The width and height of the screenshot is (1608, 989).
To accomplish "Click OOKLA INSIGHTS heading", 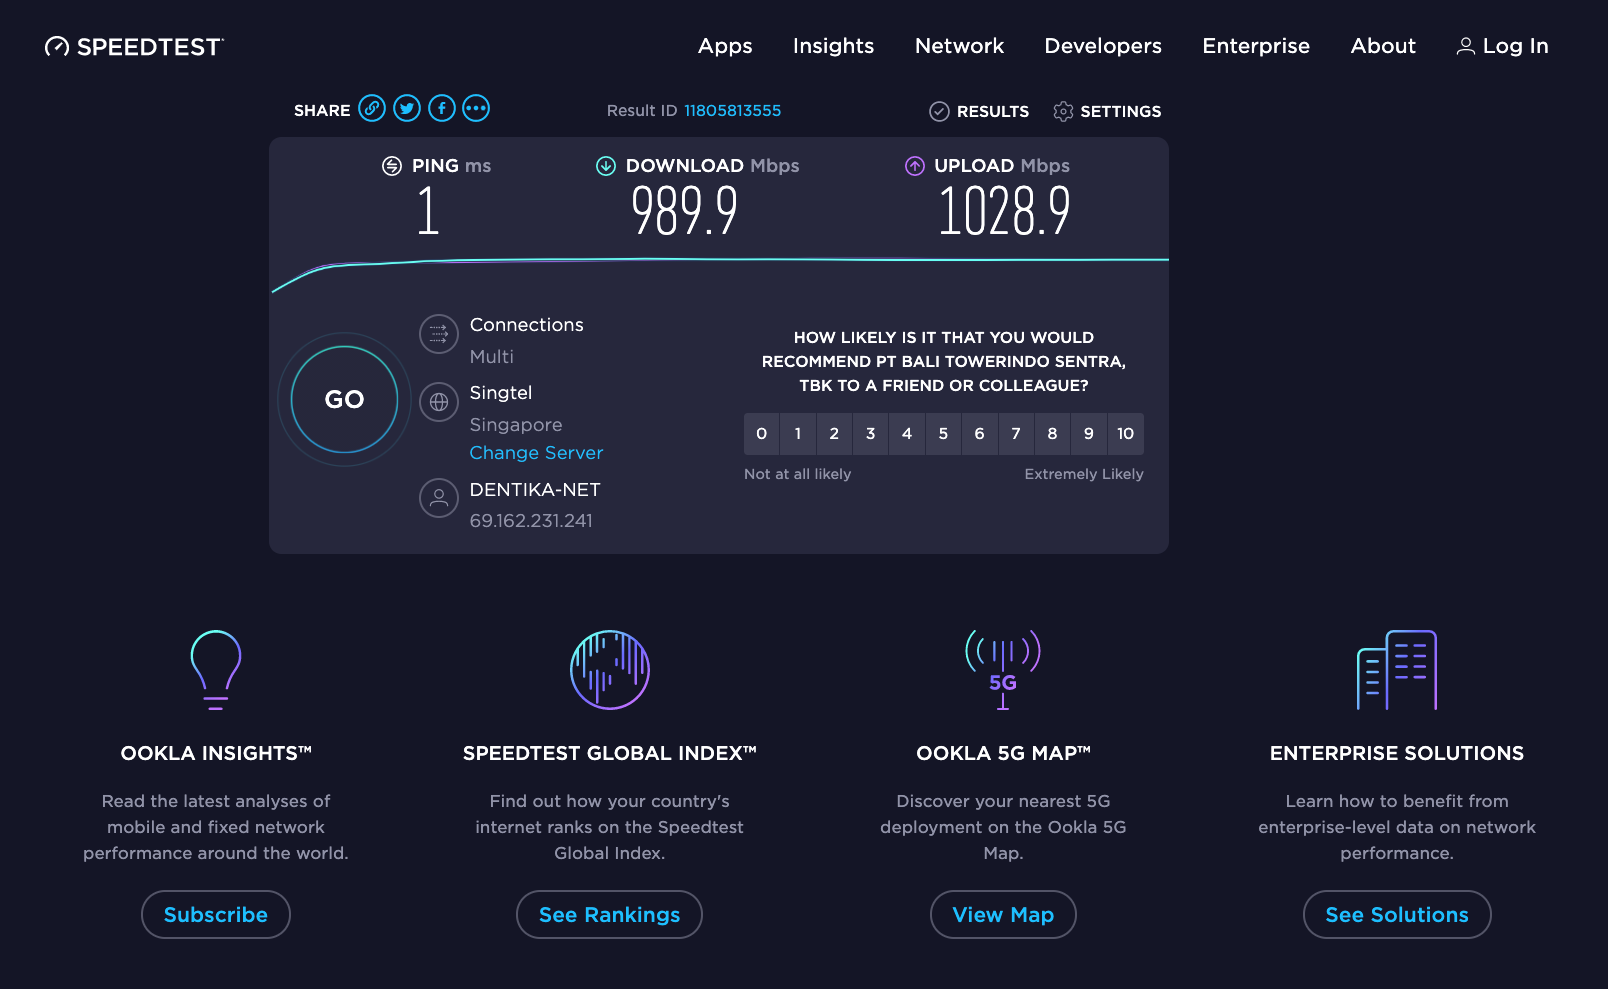I will [x=216, y=753].
